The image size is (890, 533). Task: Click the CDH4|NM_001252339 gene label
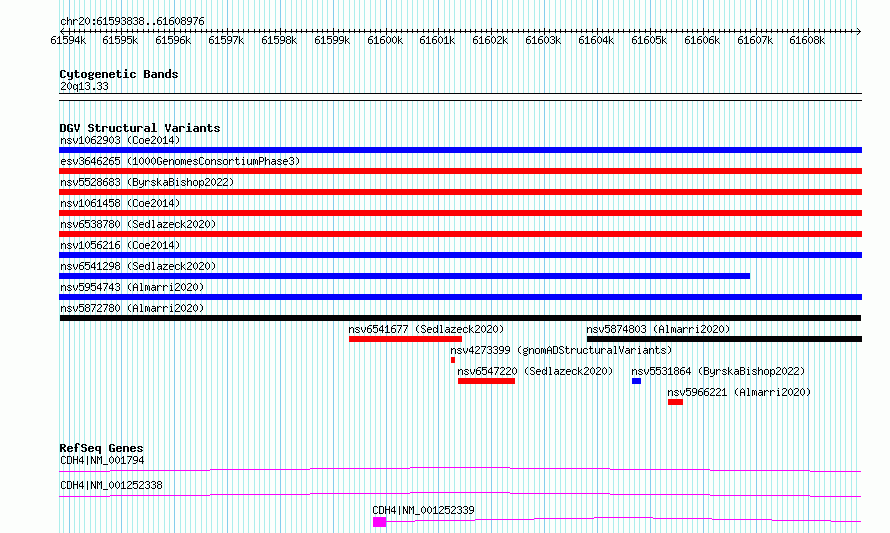[x=423, y=510]
